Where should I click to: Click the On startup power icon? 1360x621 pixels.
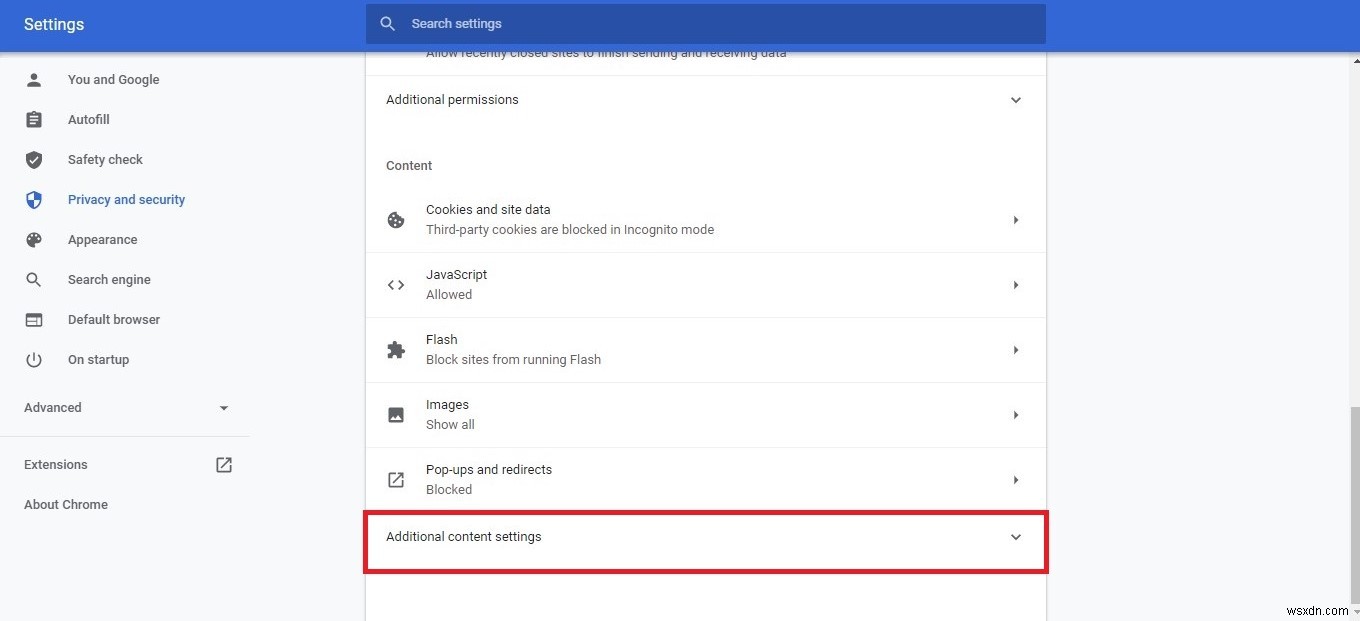click(x=34, y=360)
